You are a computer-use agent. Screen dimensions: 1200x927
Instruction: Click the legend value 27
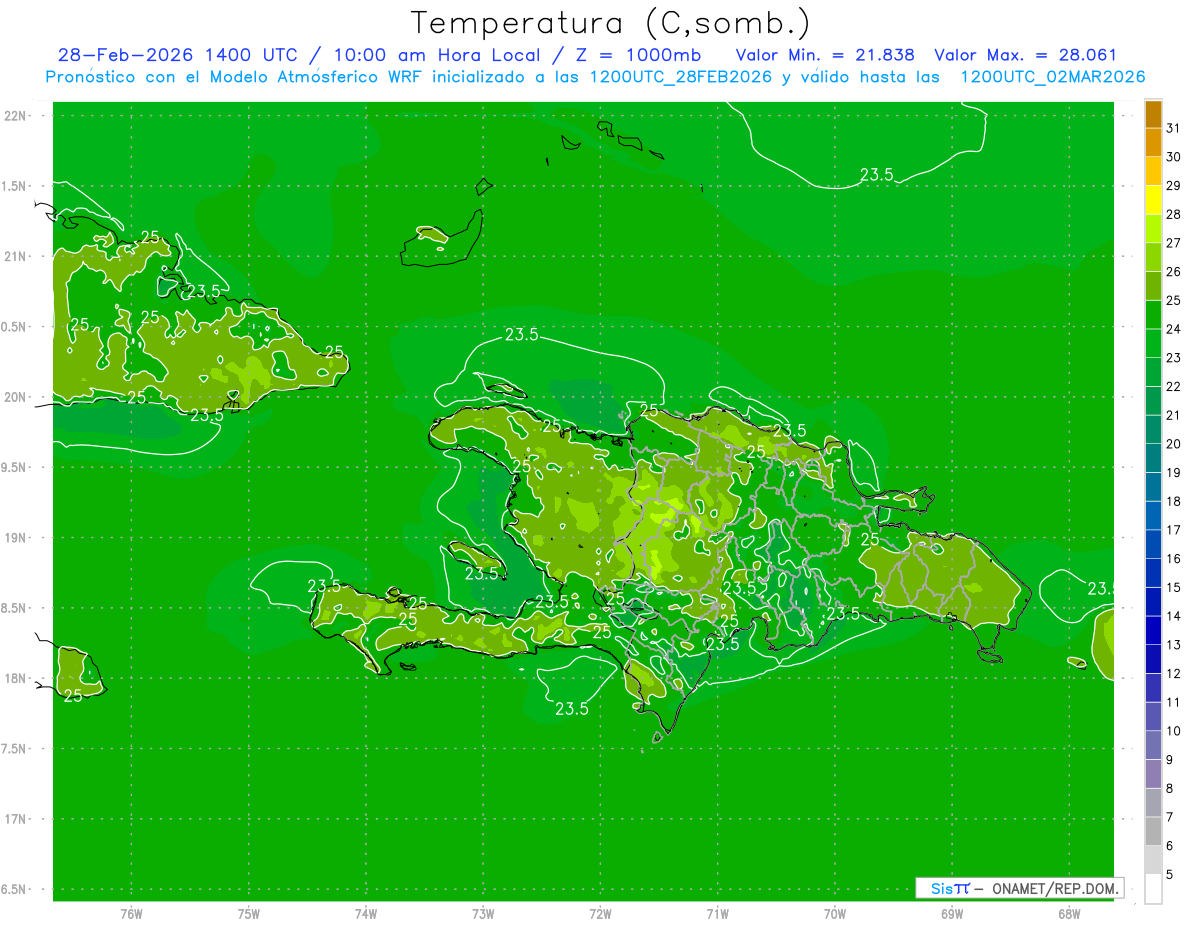pos(1173,243)
